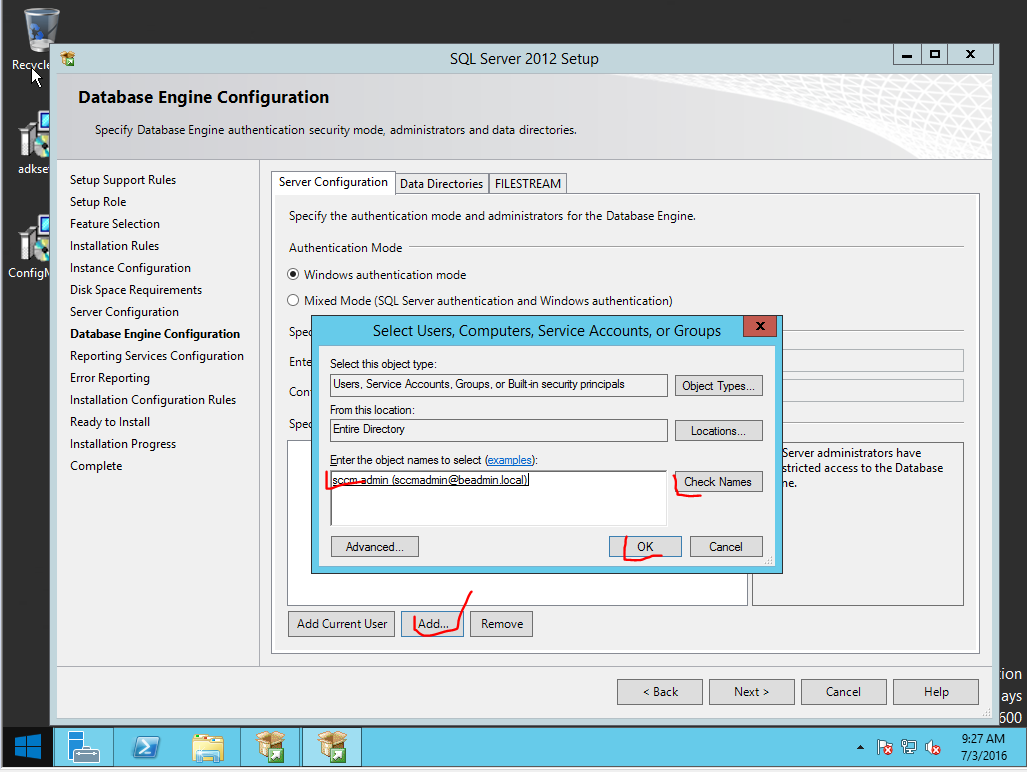
Task: Select the Reporting Services Configuration step
Action: coord(157,356)
